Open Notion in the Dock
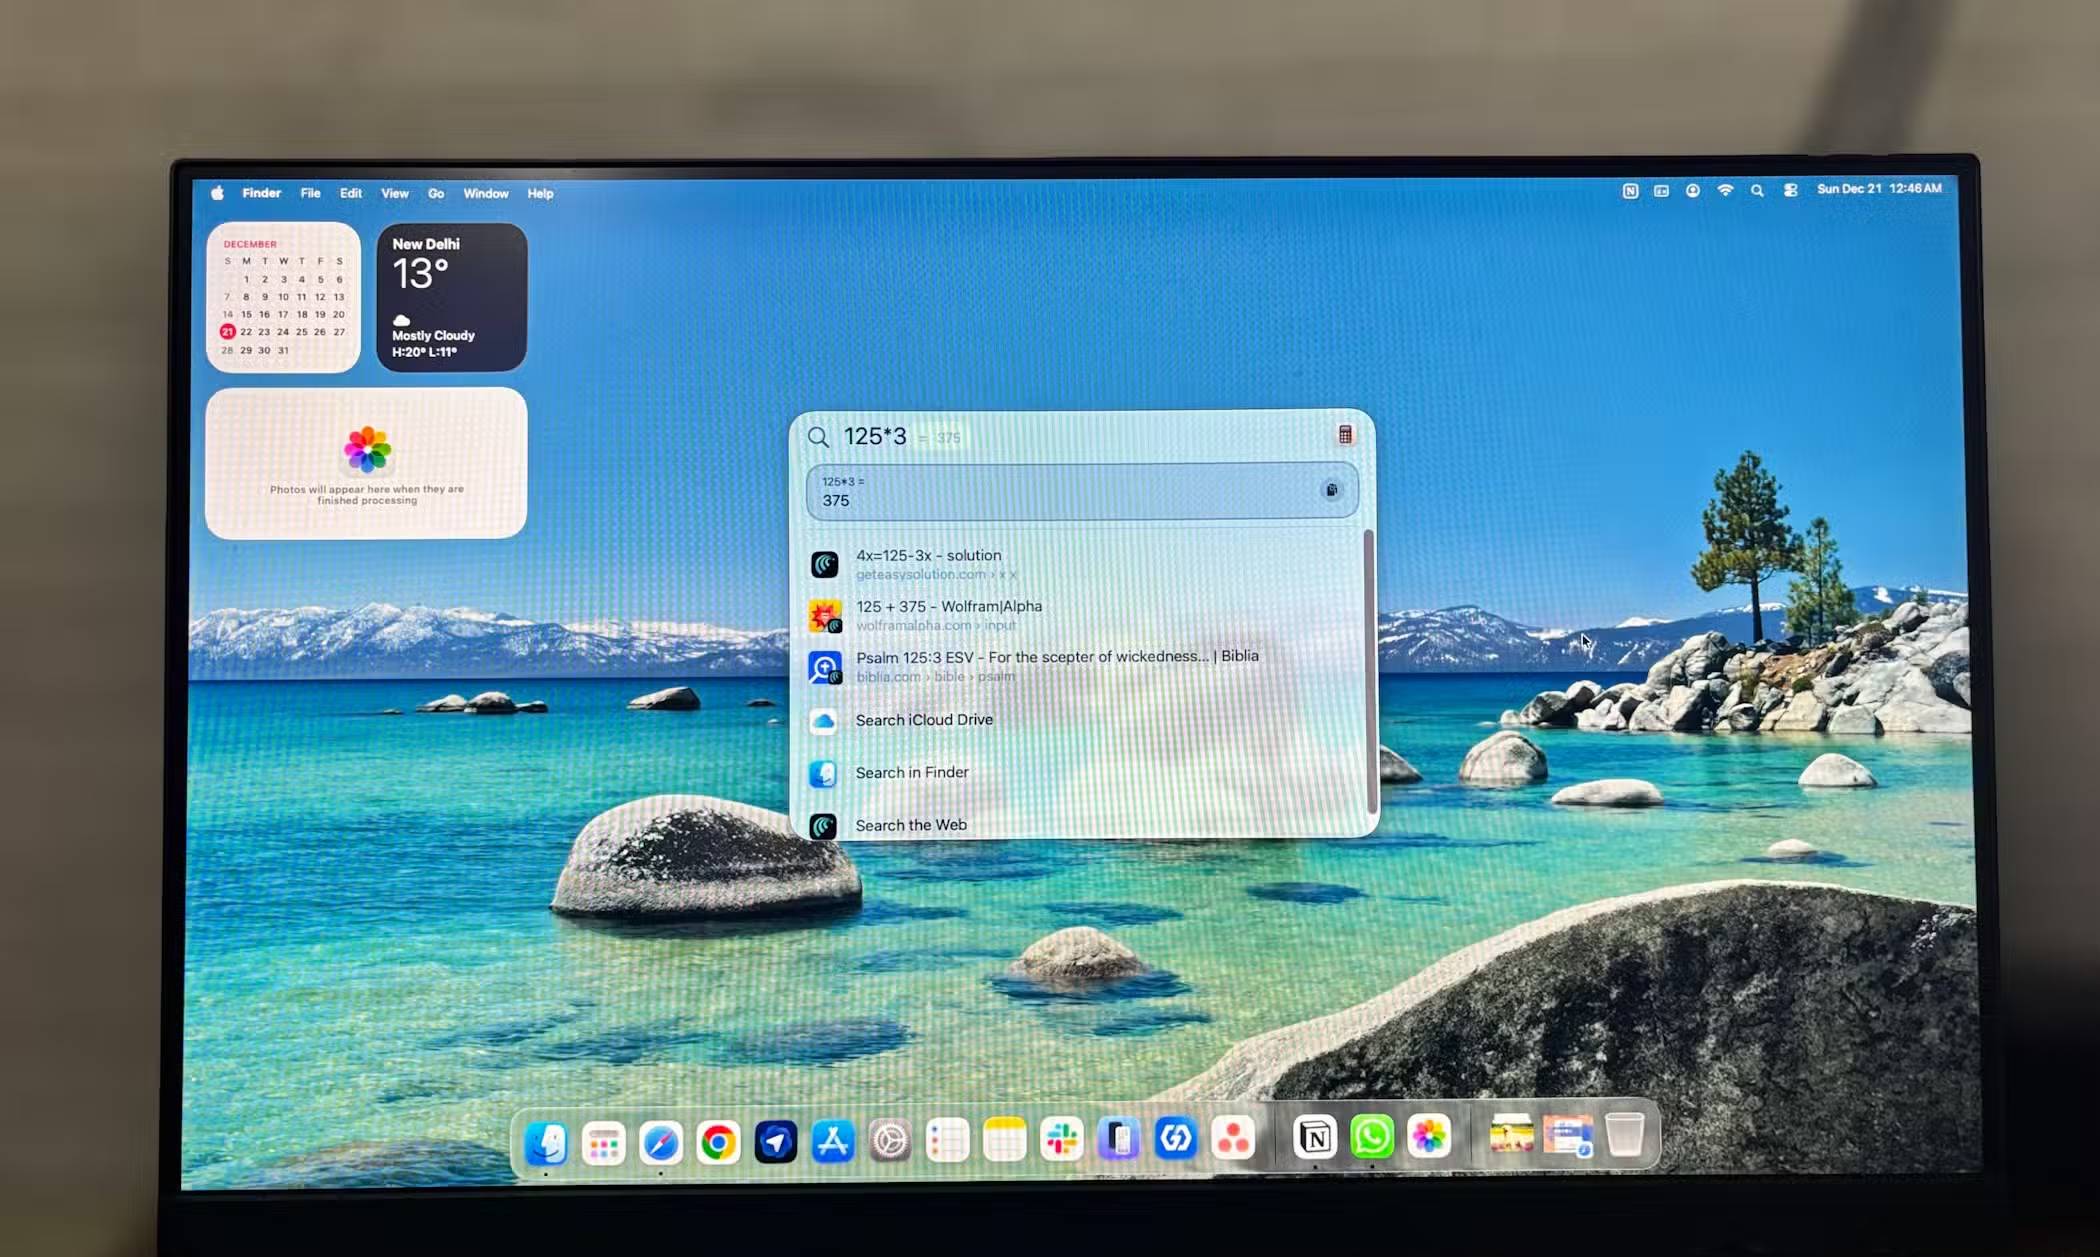The image size is (2100, 1257). [1314, 1138]
